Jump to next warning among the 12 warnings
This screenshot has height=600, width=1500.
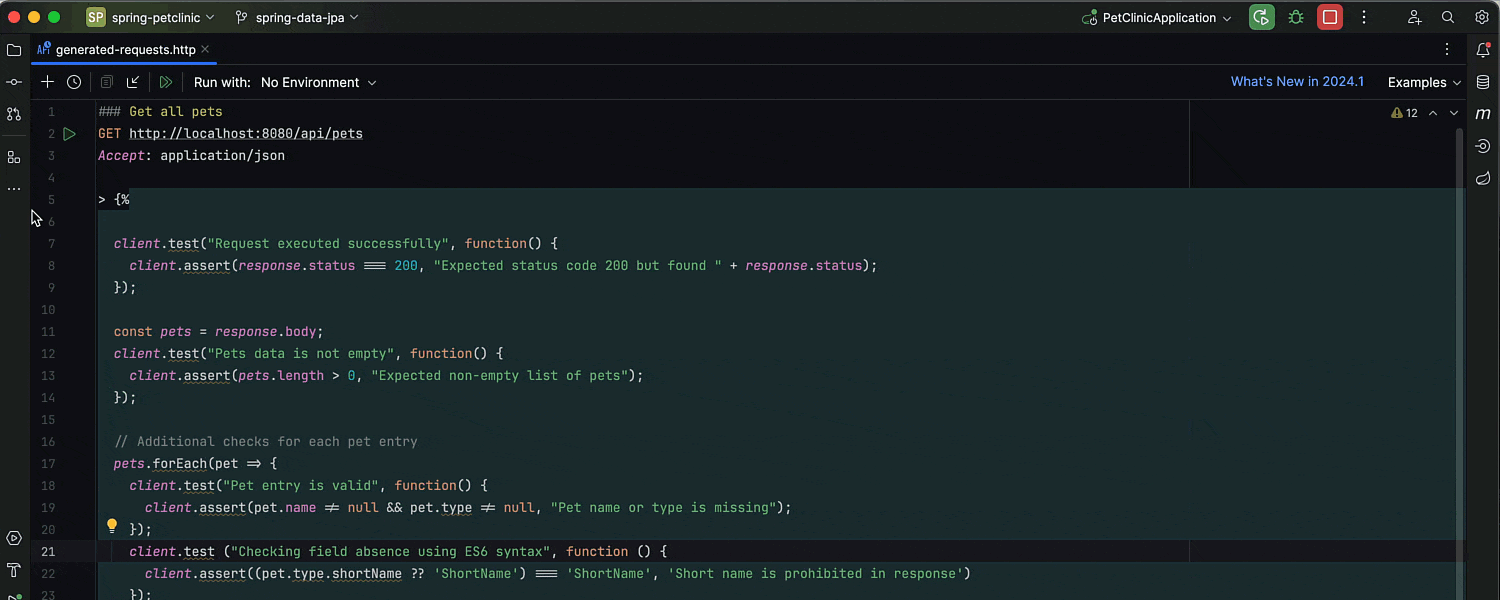point(1452,113)
